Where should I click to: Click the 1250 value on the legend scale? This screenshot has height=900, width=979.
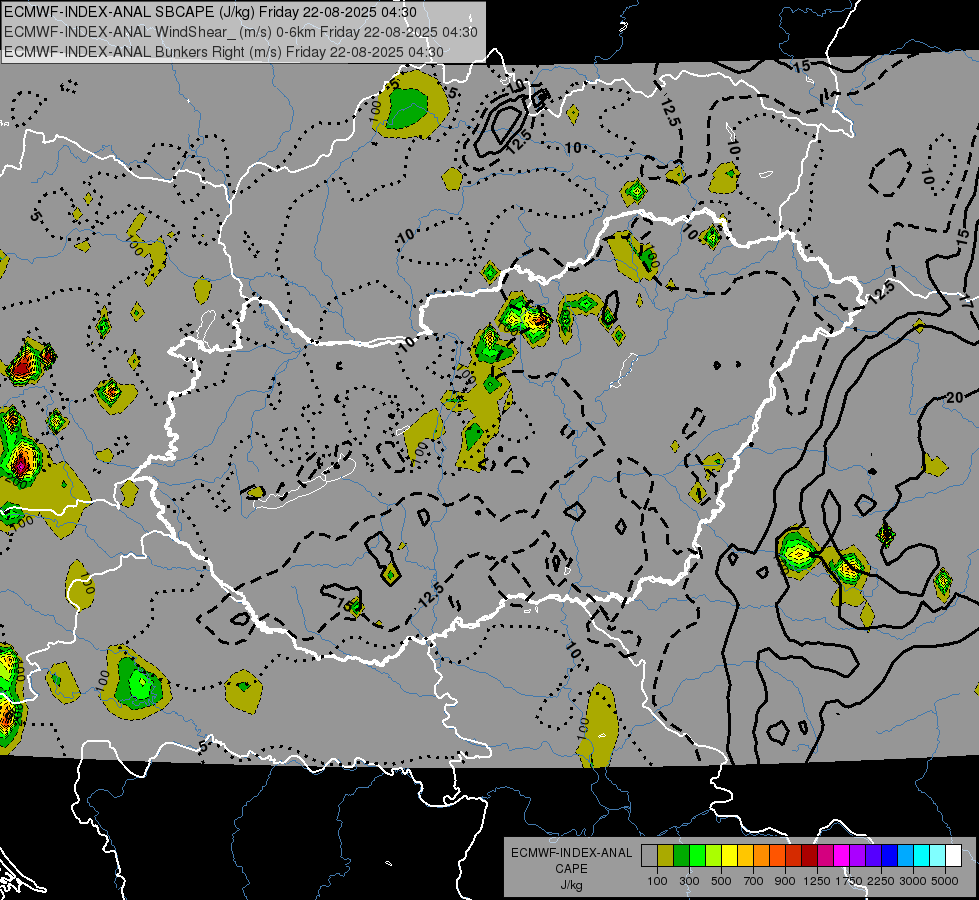pyautogui.click(x=817, y=881)
